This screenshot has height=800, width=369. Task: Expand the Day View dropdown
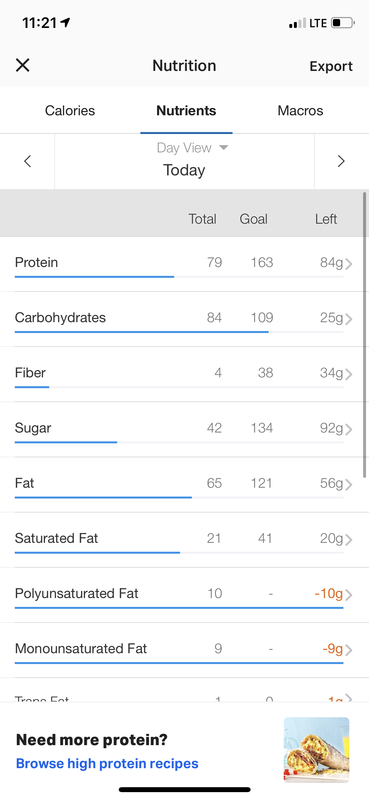click(192, 148)
